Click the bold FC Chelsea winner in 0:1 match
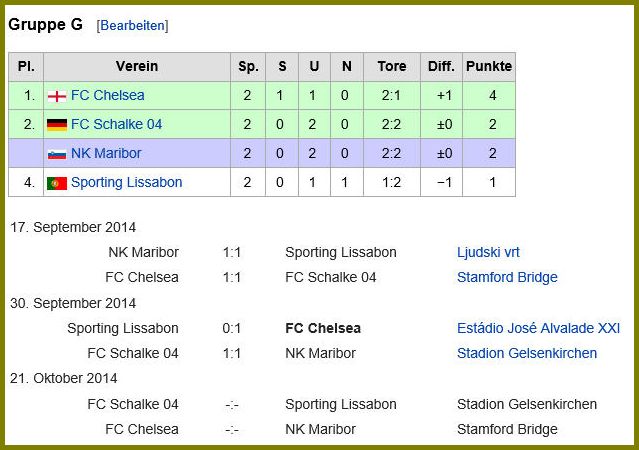 pyautogui.click(x=323, y=328)
